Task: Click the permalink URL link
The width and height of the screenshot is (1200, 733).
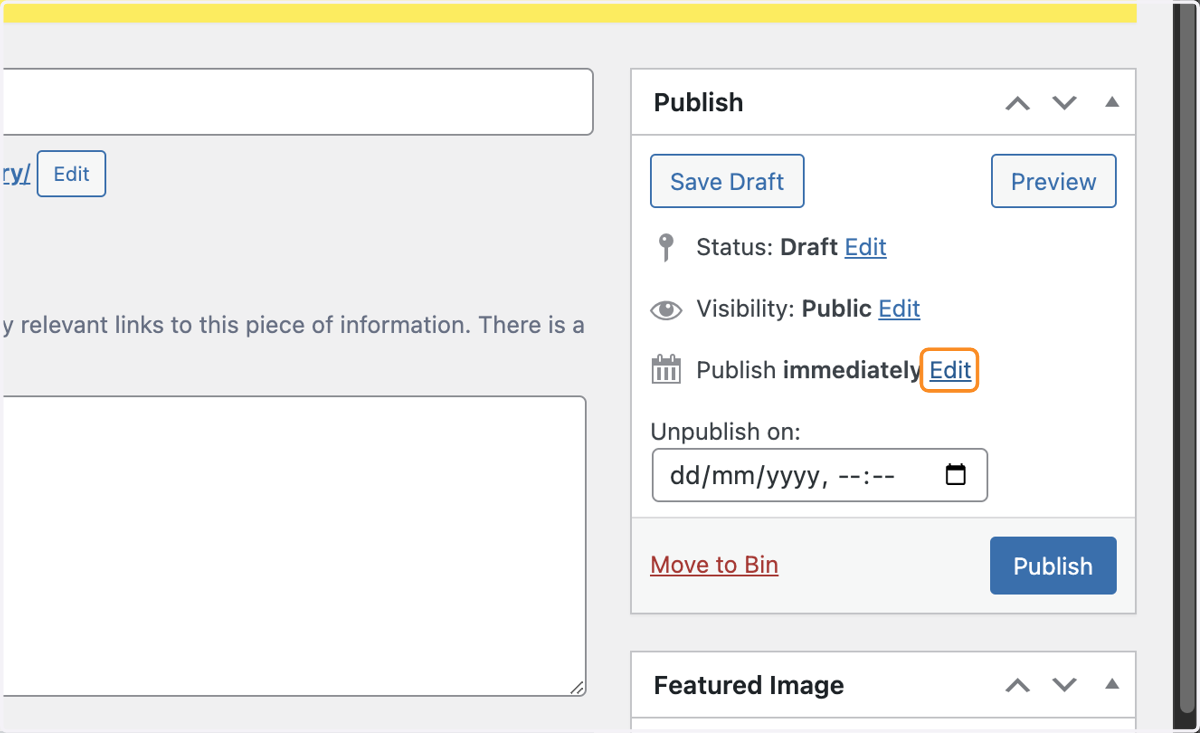Action: pyautogui.click(x=15, y=174)
